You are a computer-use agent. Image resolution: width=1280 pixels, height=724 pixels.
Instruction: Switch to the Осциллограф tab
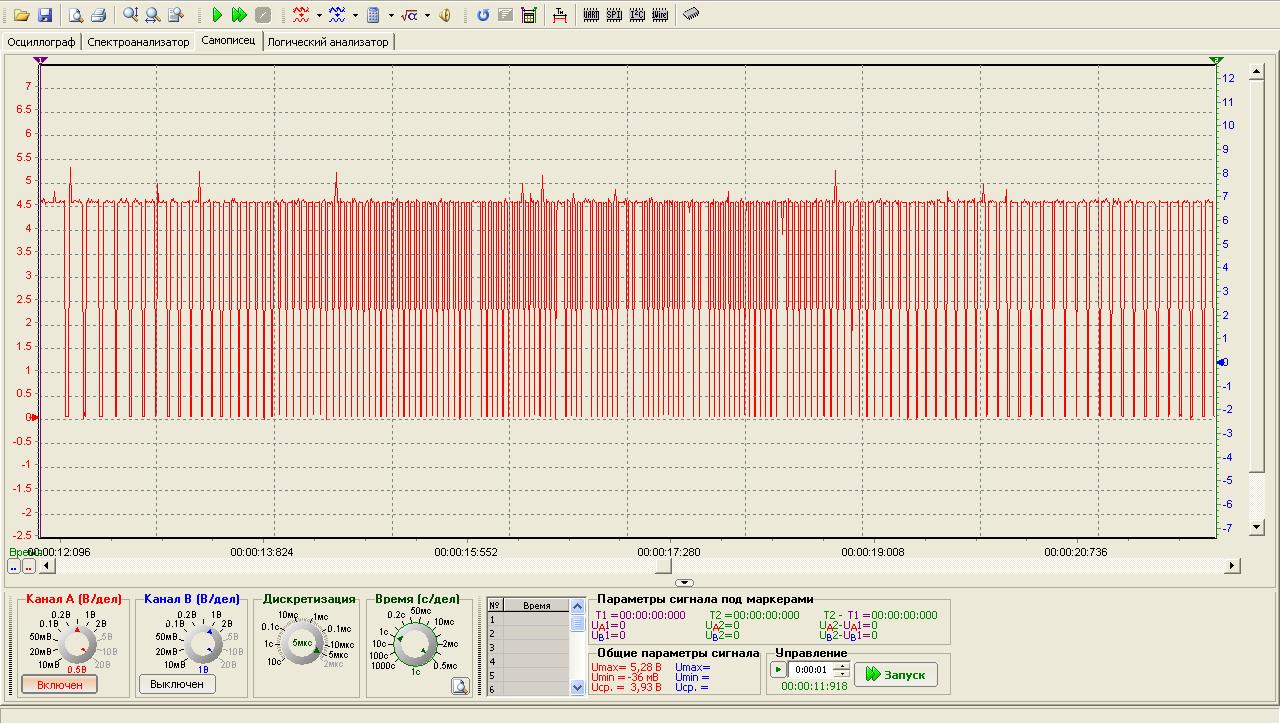pyautogui.click(x=41, y=42)
